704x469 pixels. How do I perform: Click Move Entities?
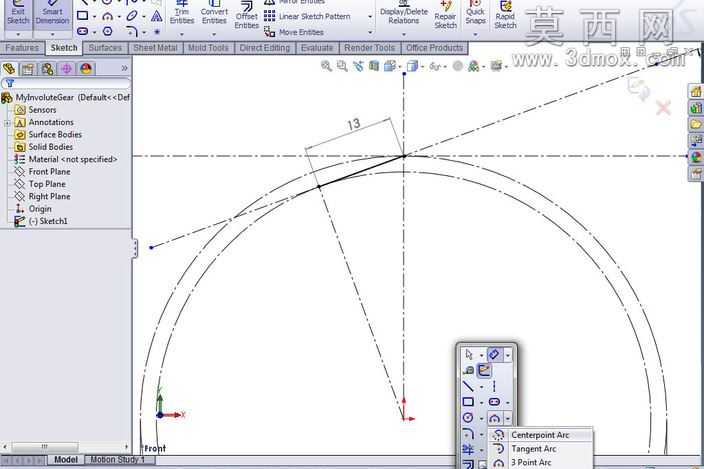(x=294, y=32)
